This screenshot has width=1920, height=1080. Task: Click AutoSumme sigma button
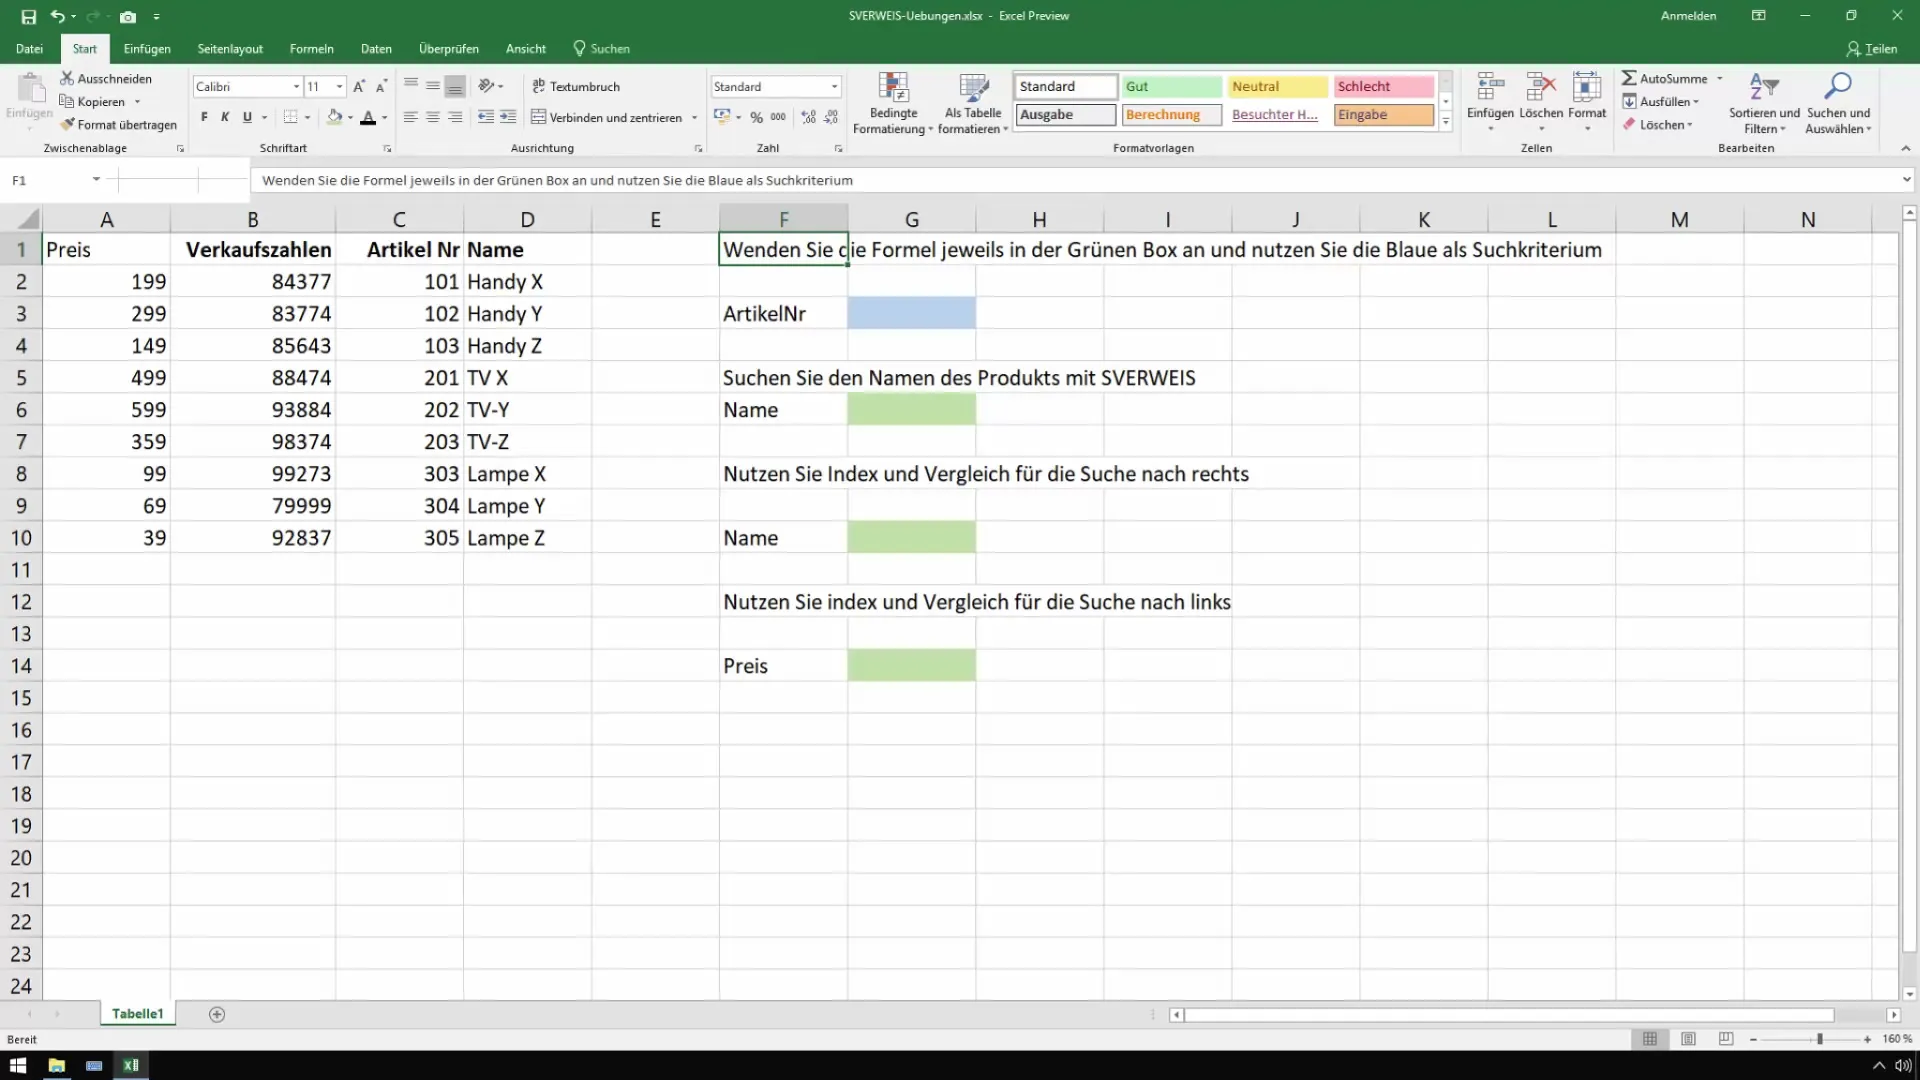click(x=1664, y=78)
